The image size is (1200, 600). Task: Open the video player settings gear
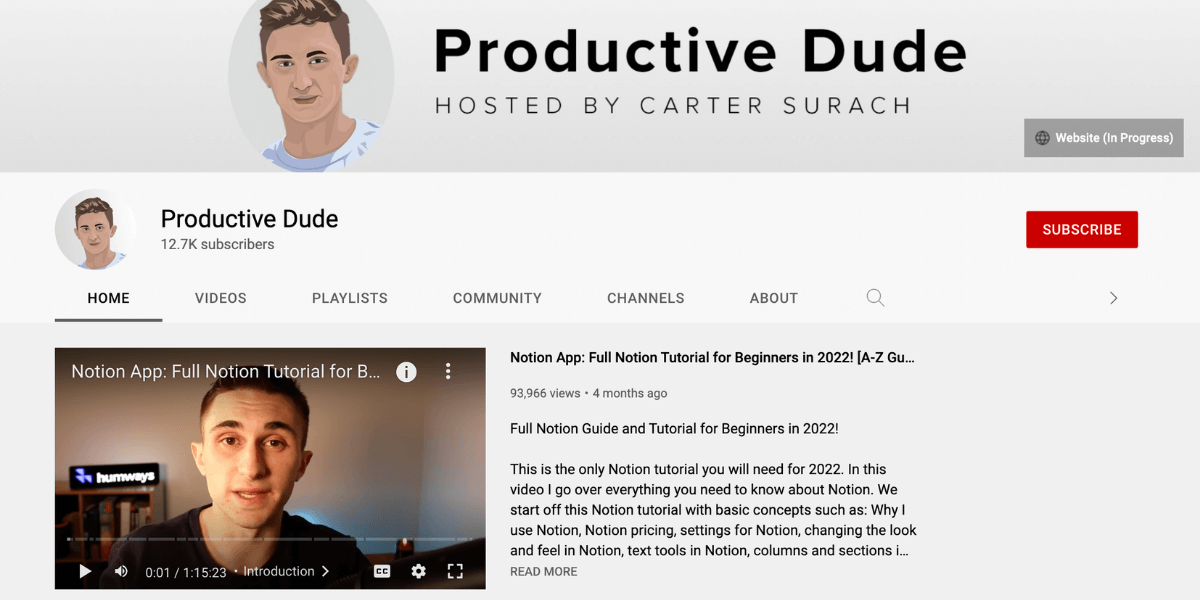click(418, 571)
